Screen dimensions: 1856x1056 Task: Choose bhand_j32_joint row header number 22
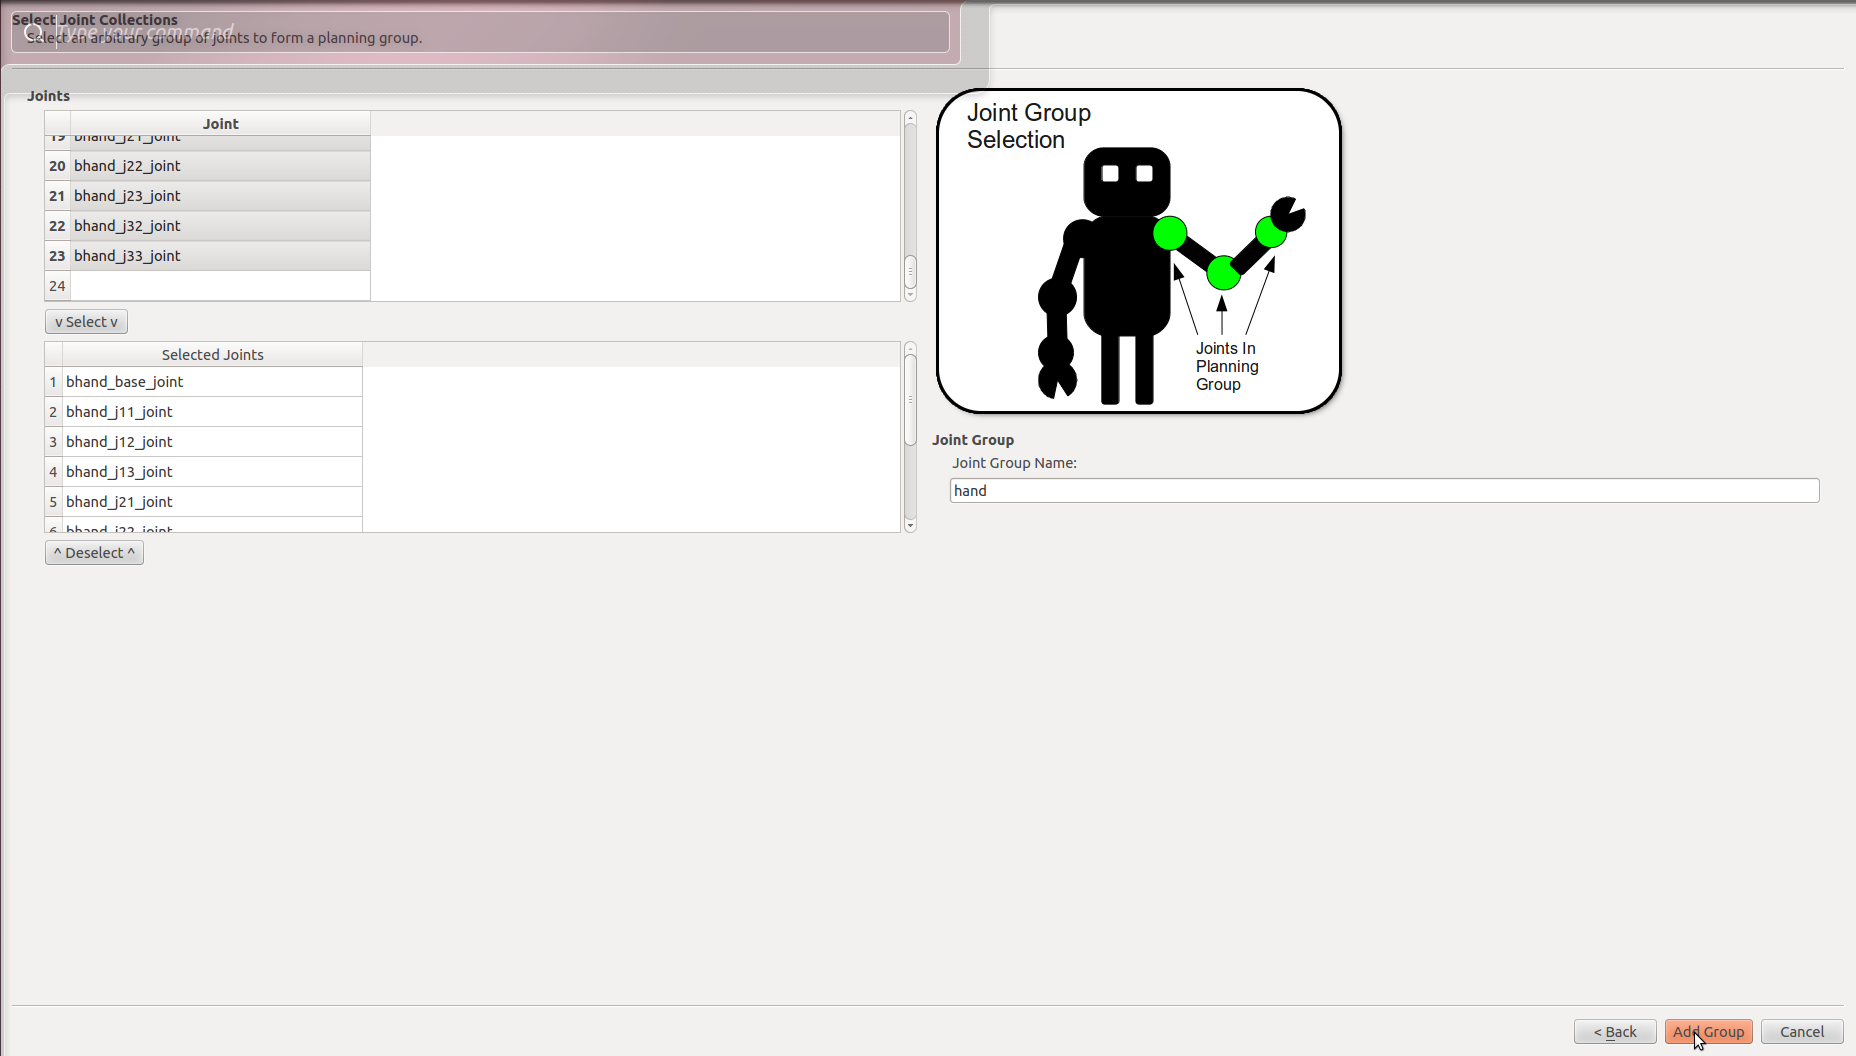click(x=57, y=226)
